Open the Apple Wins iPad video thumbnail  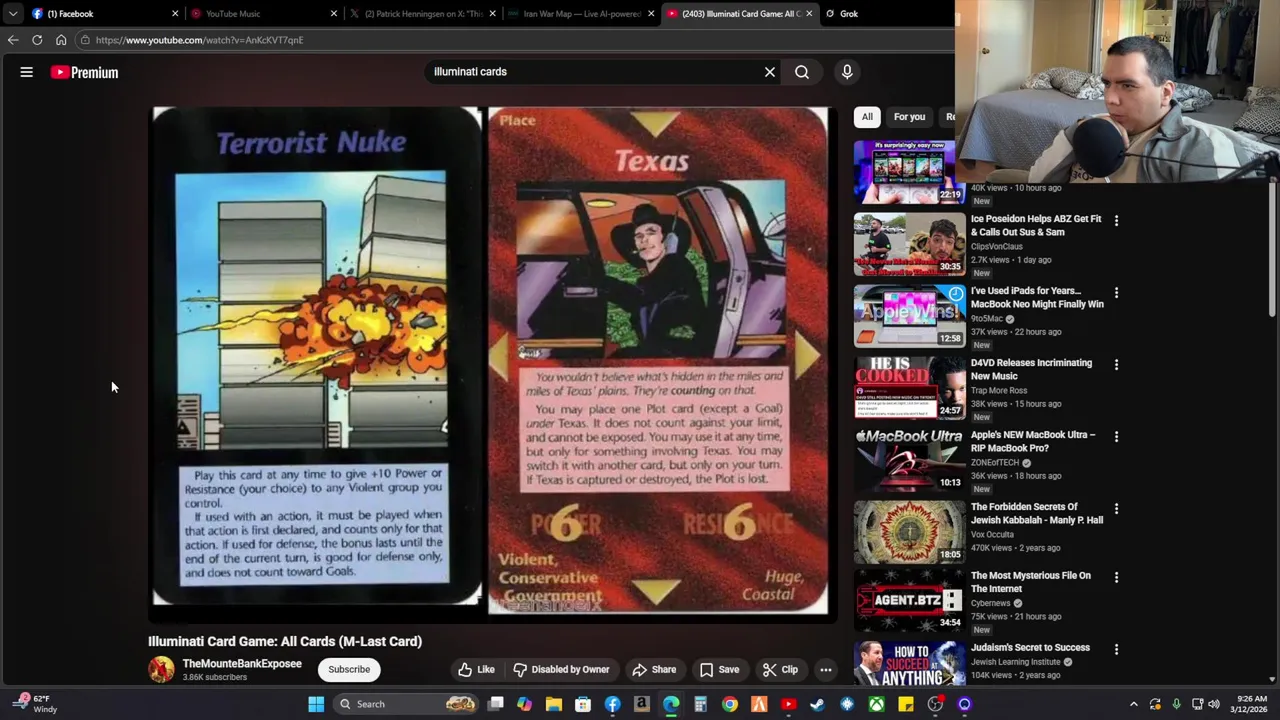pos(909,316)
